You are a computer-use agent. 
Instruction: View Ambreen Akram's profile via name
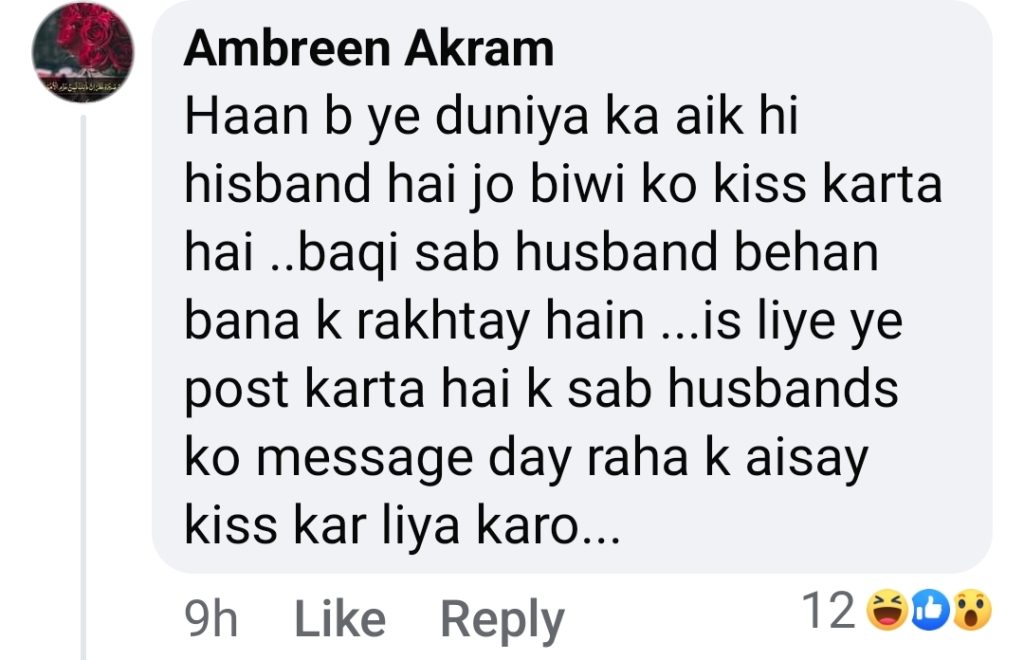369,49
